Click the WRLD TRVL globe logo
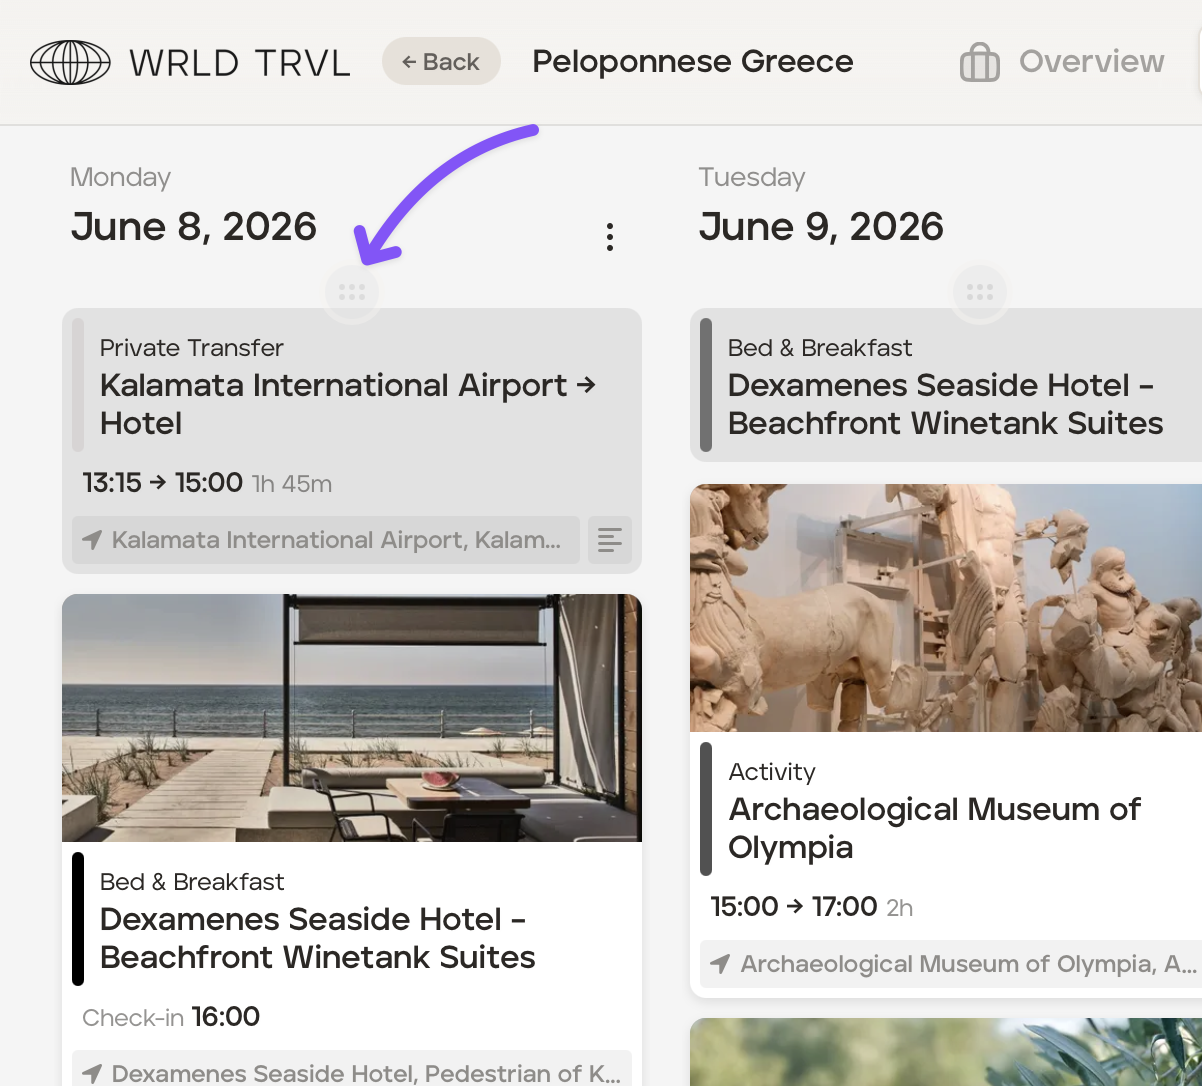 pos(69,62)
